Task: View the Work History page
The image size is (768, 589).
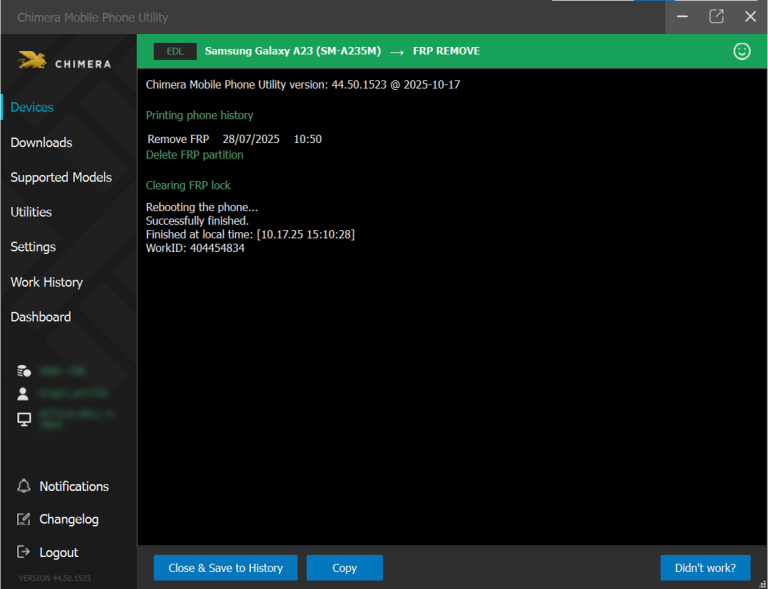Action: point(47,282)
